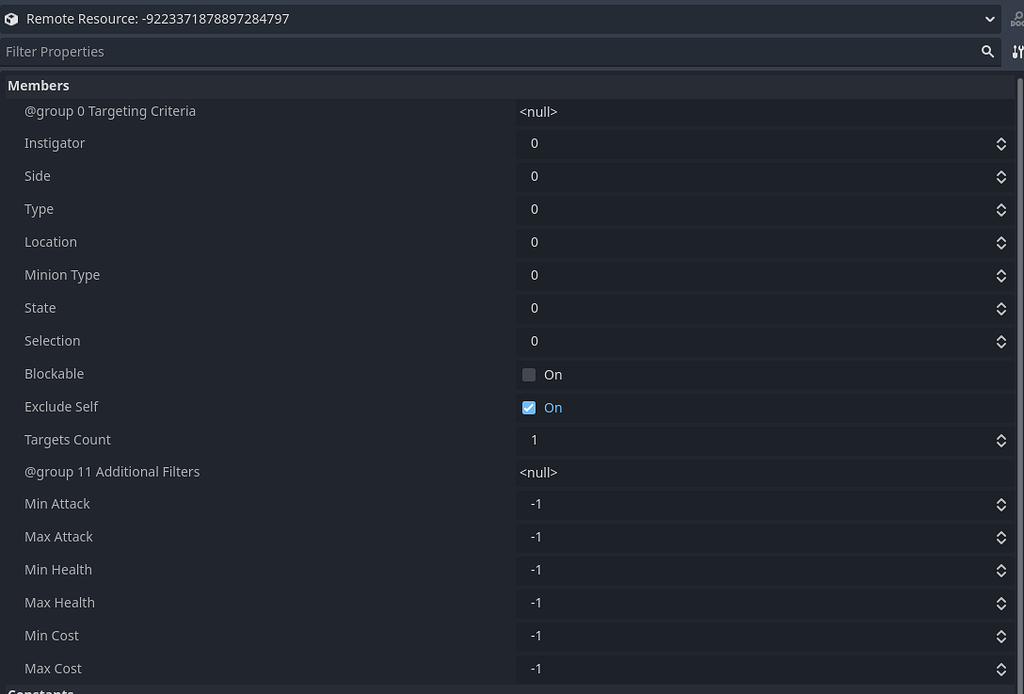Viewport: 1024px width, 694px height.
Task: Open the property tools settings icon
Action: pyautogui.click(x=1017, y=52)
